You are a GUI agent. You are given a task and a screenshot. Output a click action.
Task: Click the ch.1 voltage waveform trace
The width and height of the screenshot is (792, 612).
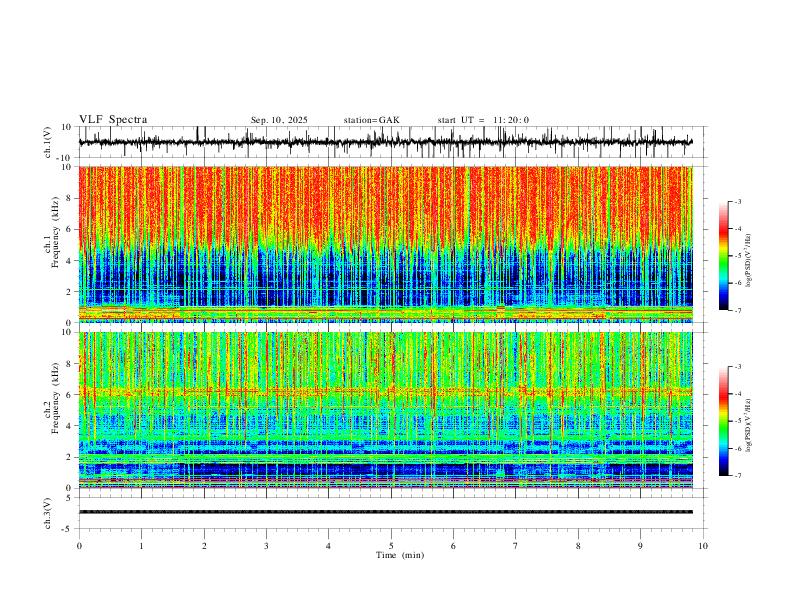pyautogui.click(x=385, y=142)
